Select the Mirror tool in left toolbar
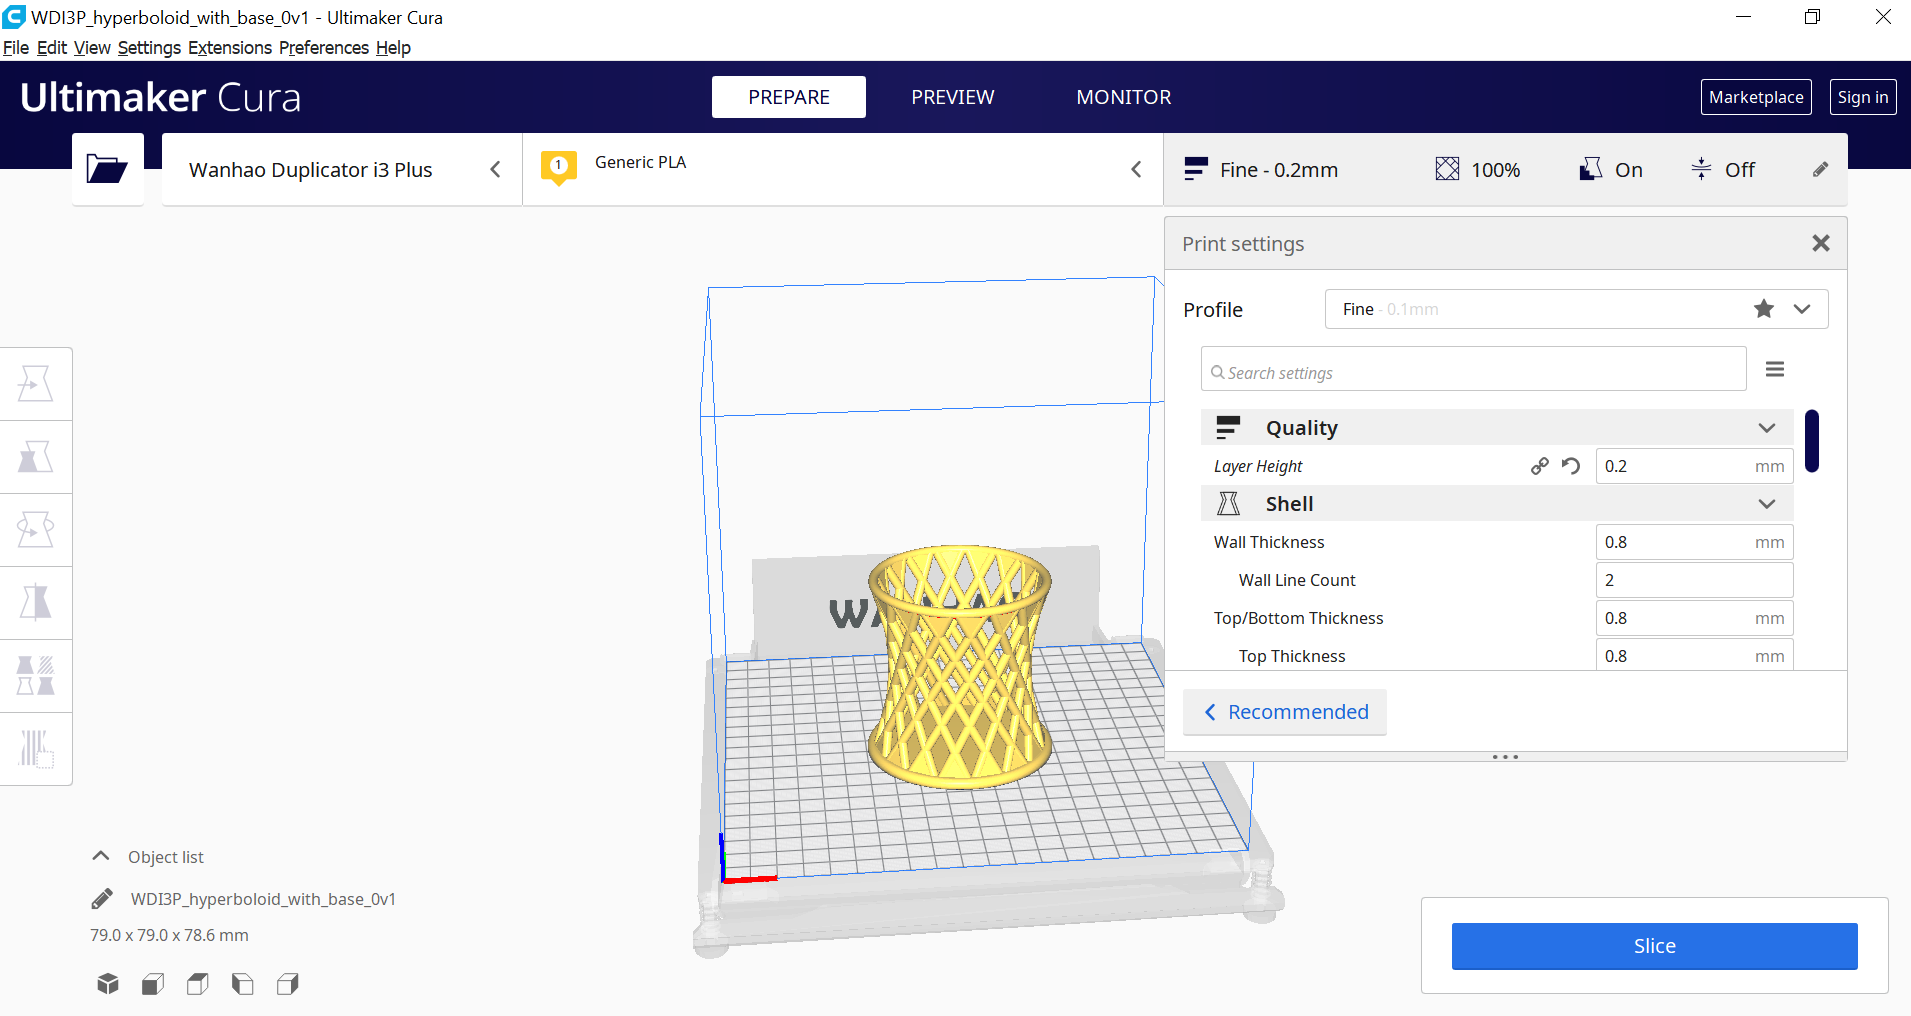 36,603
